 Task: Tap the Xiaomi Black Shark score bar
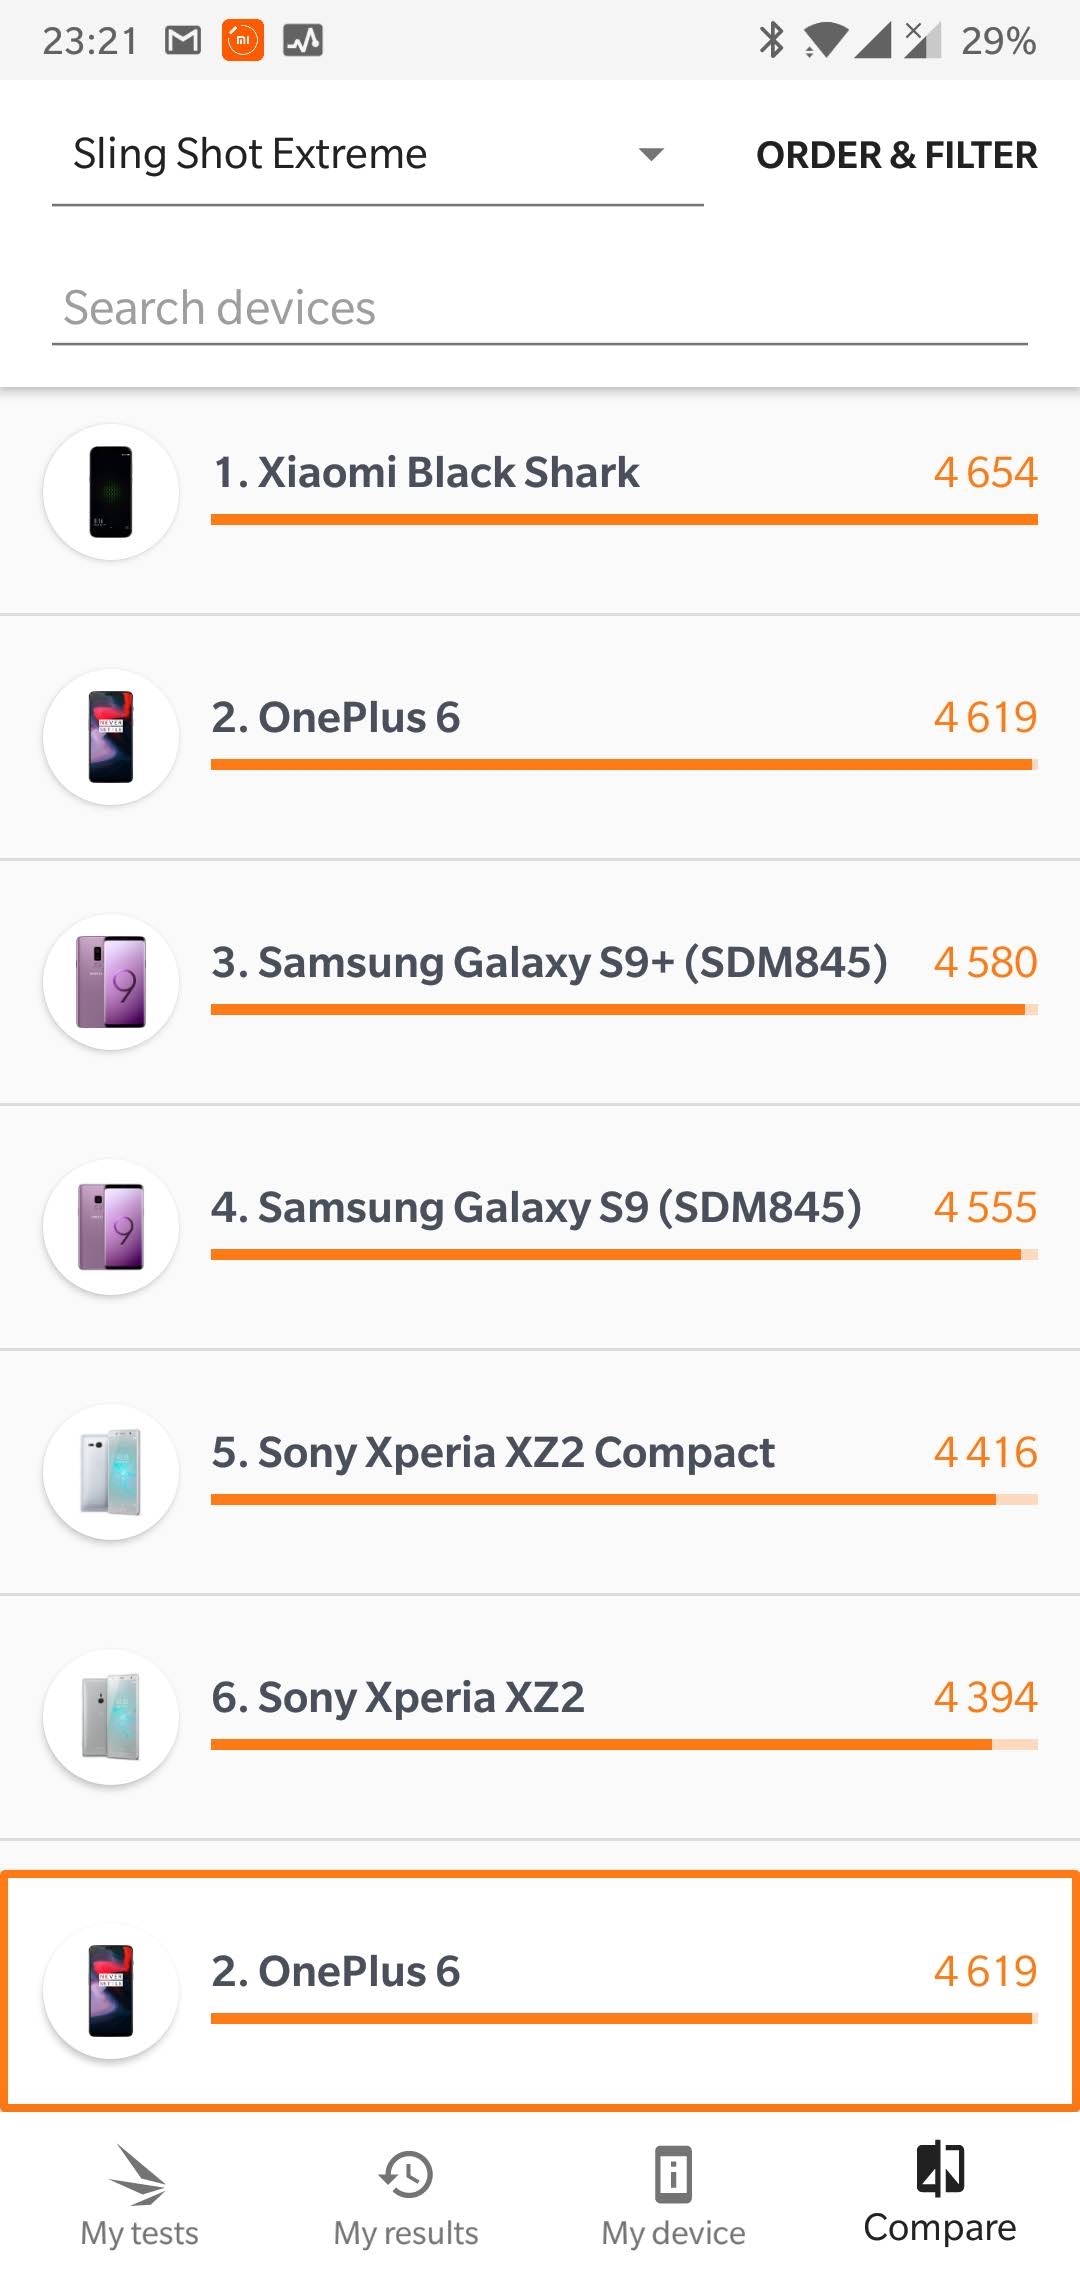click(x=624, y=520)
